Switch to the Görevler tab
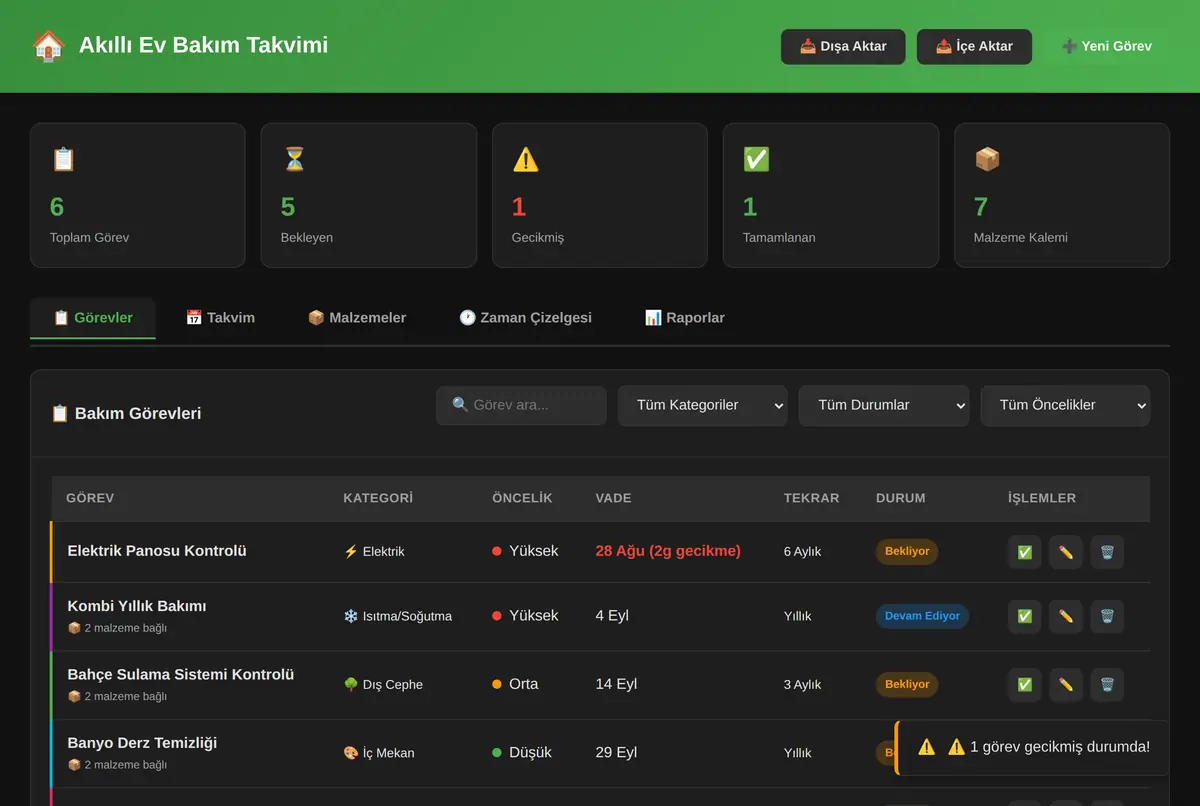The image size is (1200, 806). point(93,318)
